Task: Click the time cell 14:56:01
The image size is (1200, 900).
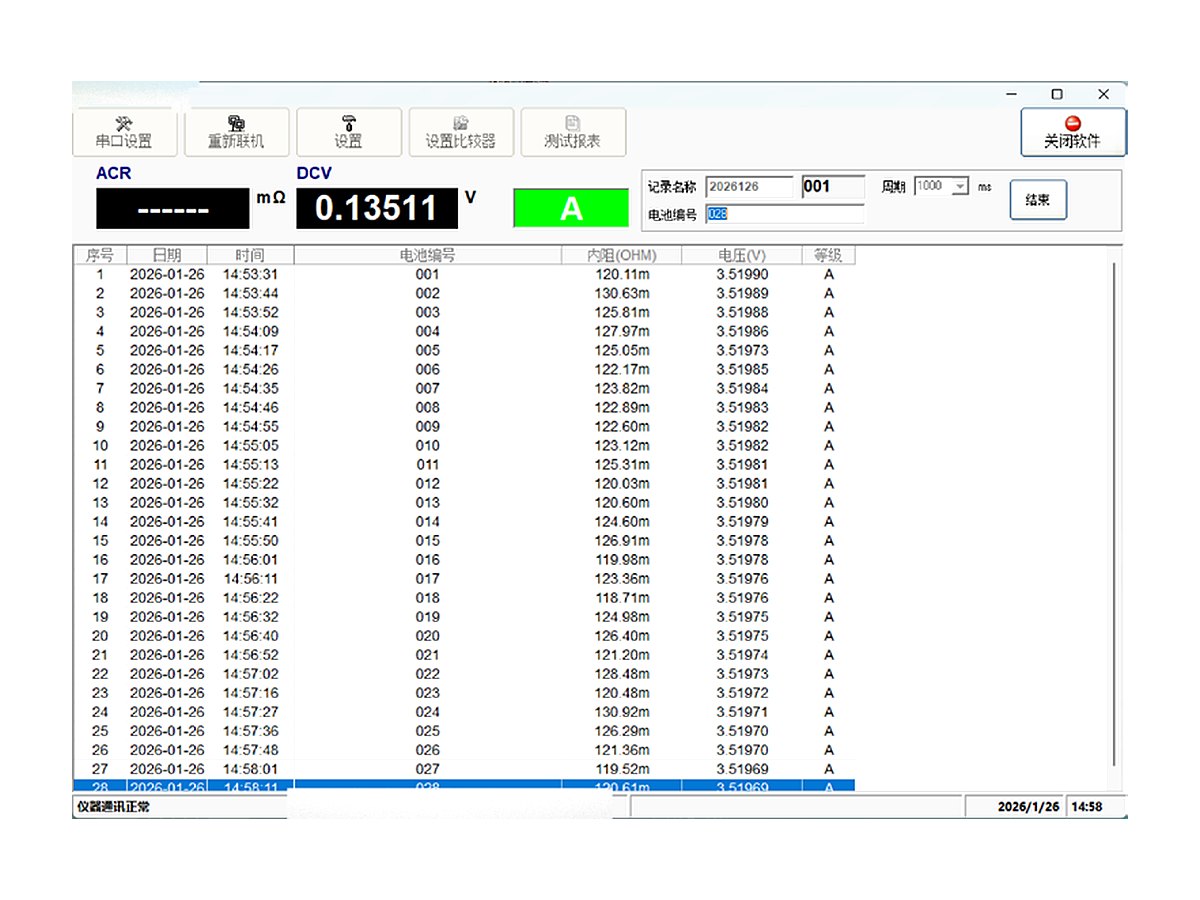Action: [x=250, y=559]
